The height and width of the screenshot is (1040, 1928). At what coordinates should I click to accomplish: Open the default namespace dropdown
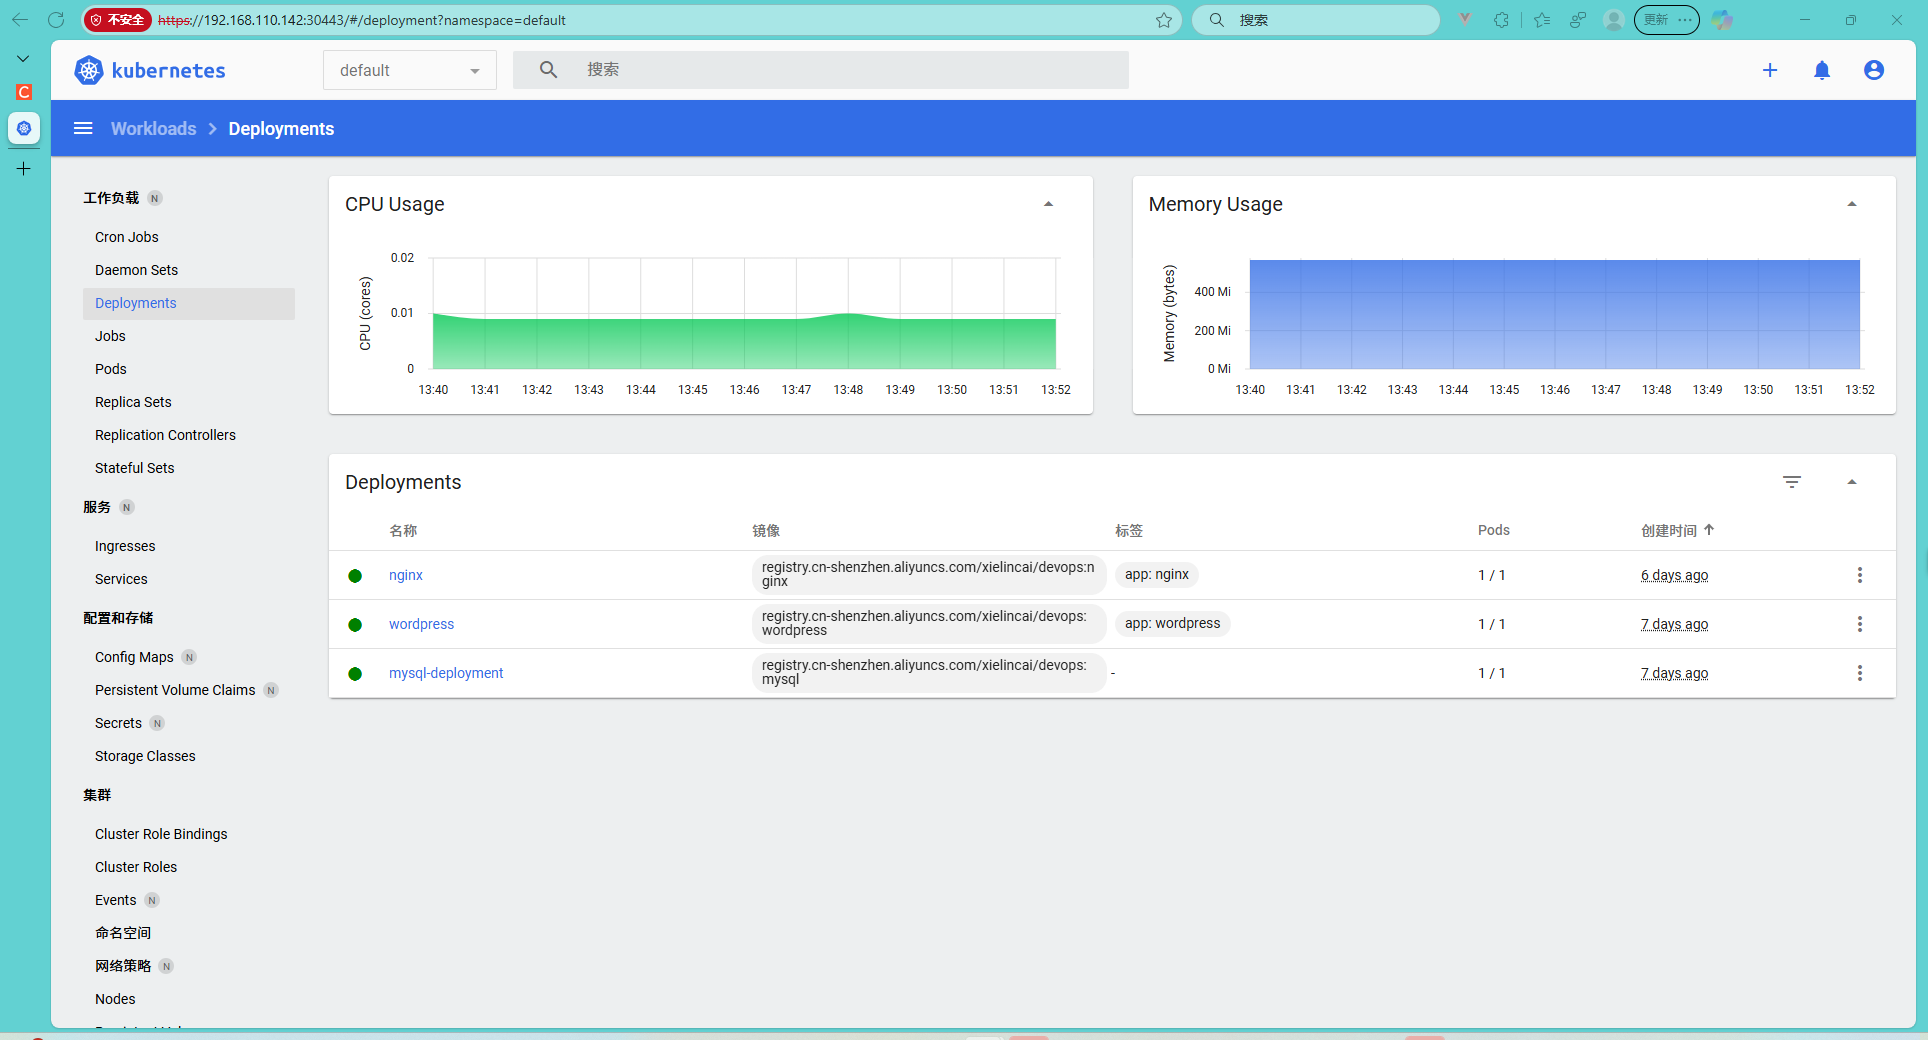click(x=409, y=70)
